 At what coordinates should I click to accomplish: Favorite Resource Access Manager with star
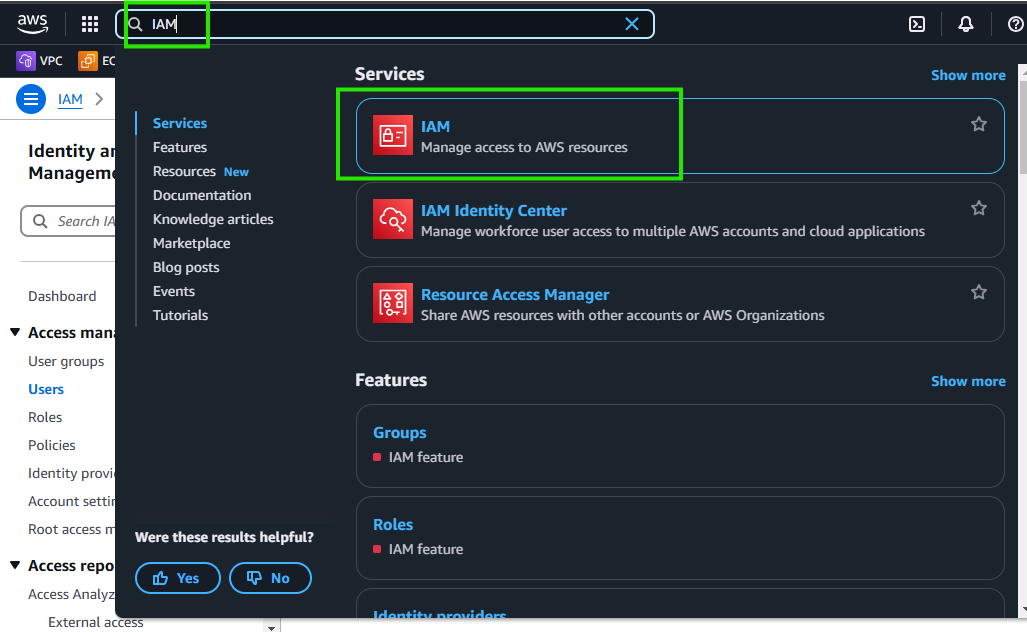pyautogui.click(x=979, y=291)
